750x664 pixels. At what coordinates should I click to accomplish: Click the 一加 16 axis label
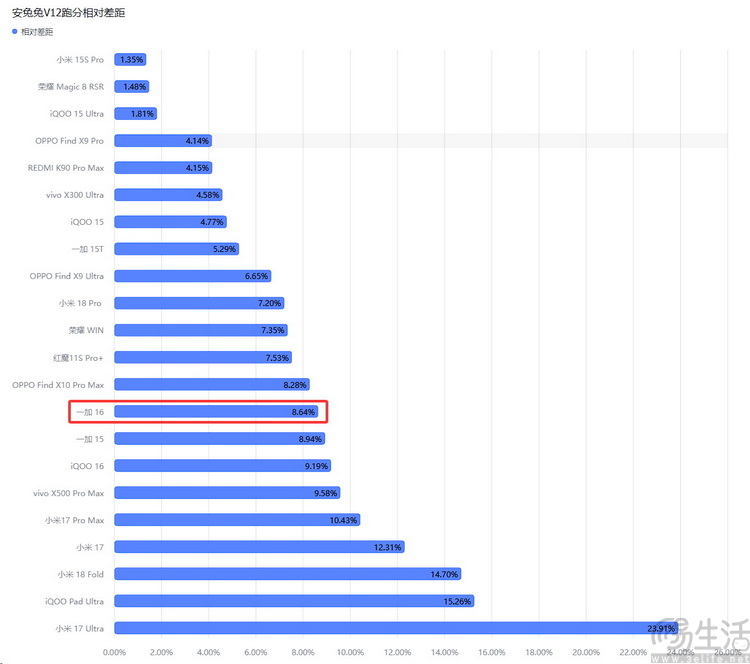pos(90,412)
